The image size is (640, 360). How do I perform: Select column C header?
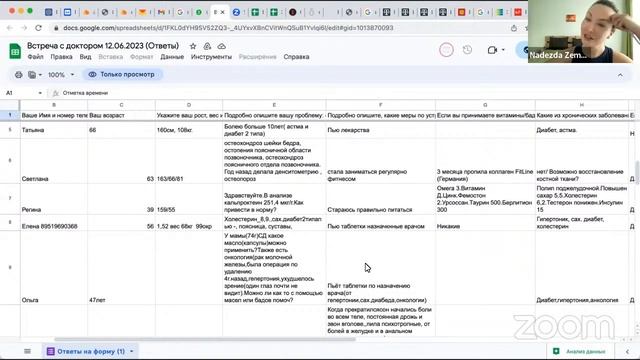tap(121, 105)
